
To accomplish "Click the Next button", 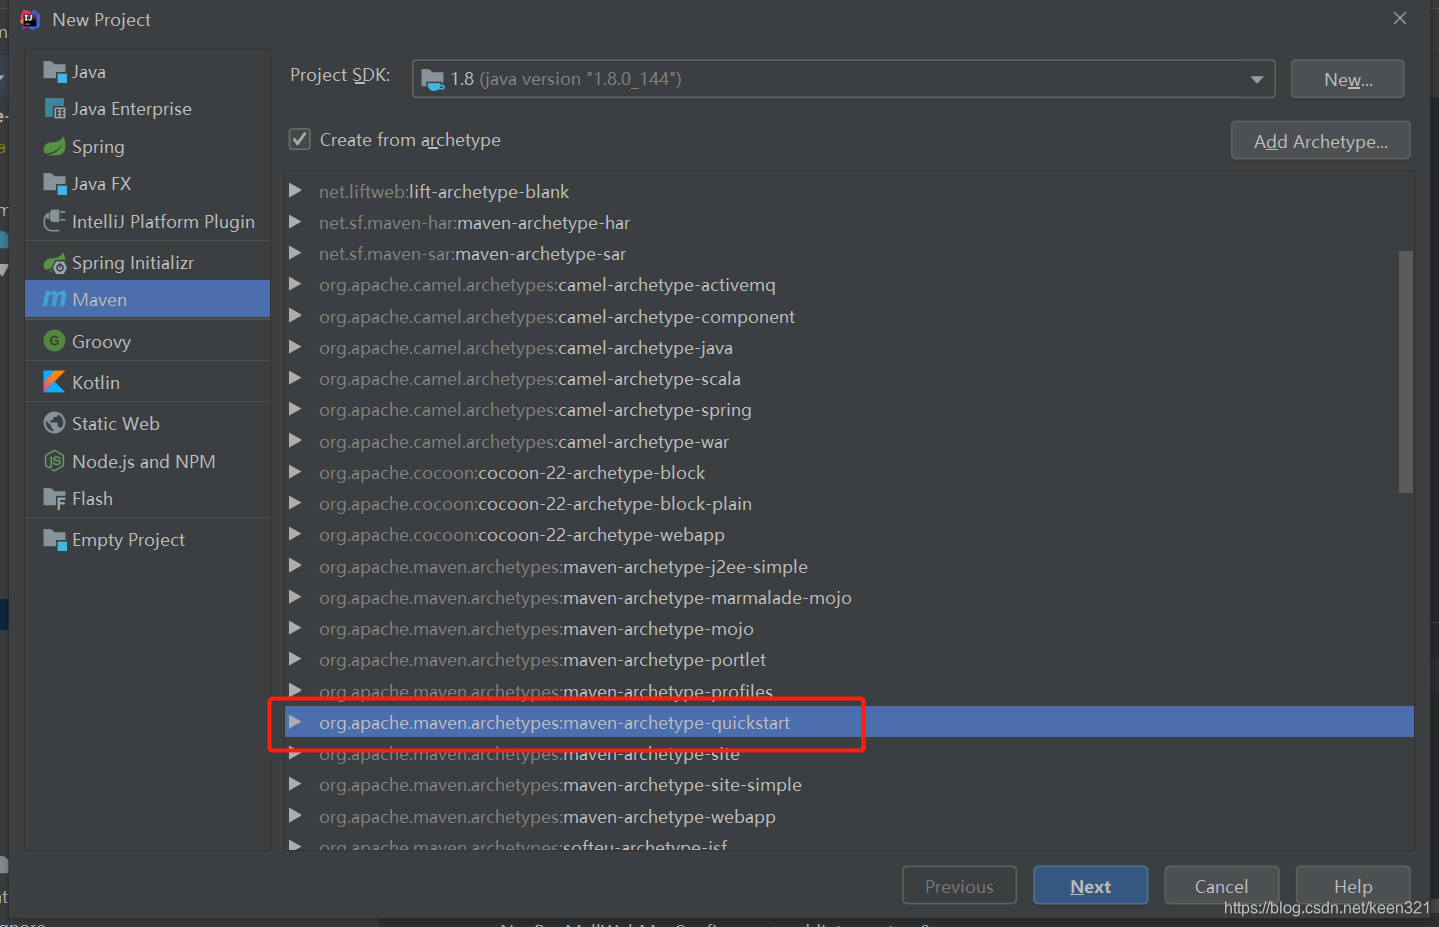I will (1090, 886).
